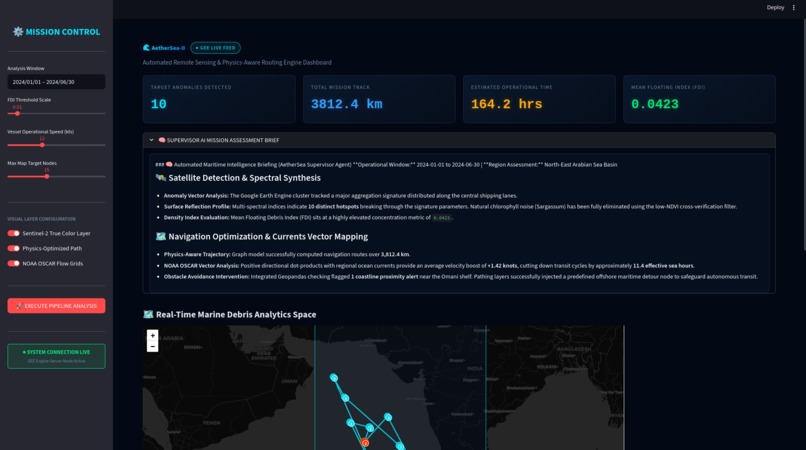Toggle Sentinel-2 True Color Layer

13,233
